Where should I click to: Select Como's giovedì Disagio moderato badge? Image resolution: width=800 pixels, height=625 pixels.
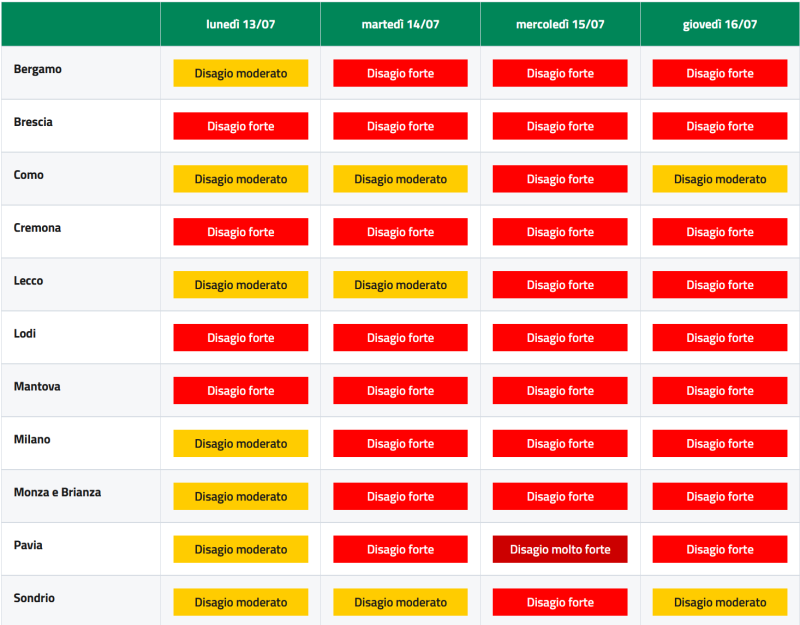tap(720, 179)
